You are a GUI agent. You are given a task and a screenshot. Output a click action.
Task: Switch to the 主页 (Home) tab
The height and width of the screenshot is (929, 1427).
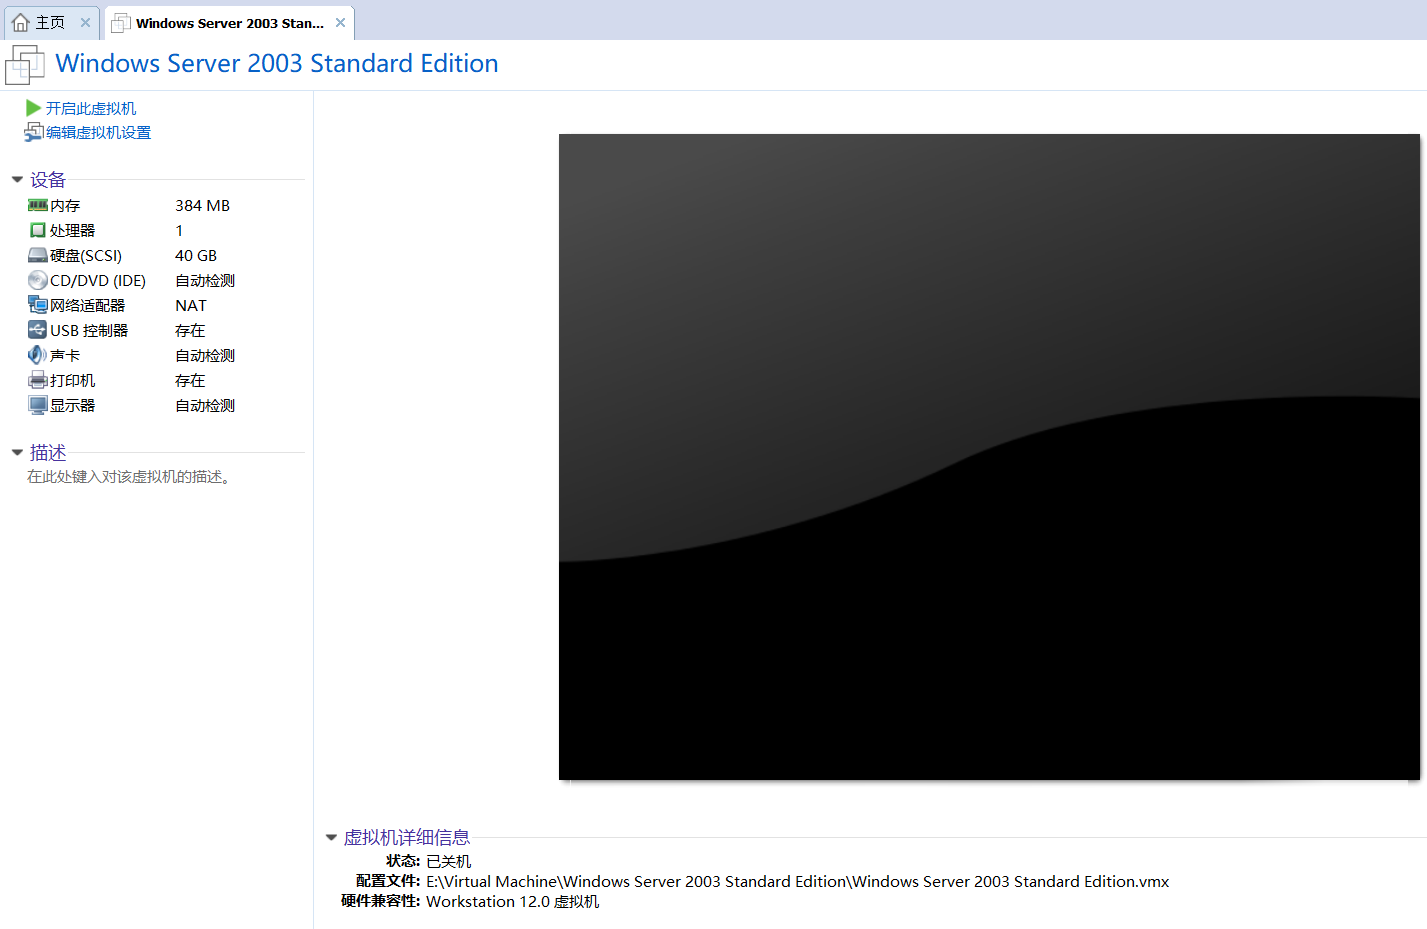point(50,22)
